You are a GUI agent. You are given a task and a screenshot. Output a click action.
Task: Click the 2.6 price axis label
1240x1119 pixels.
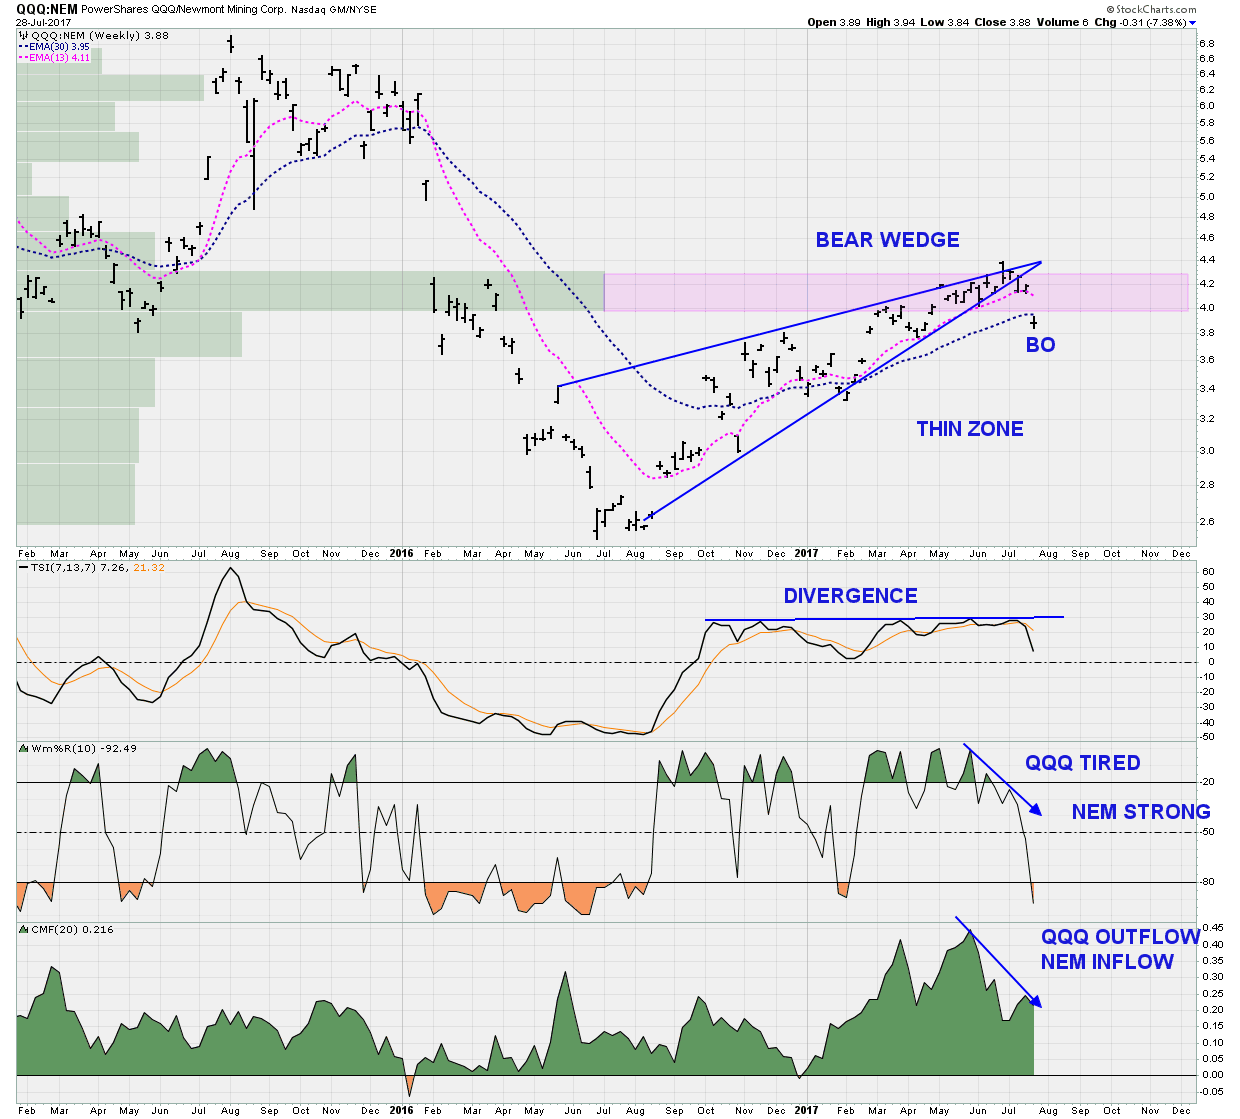tap(1207, 522)
